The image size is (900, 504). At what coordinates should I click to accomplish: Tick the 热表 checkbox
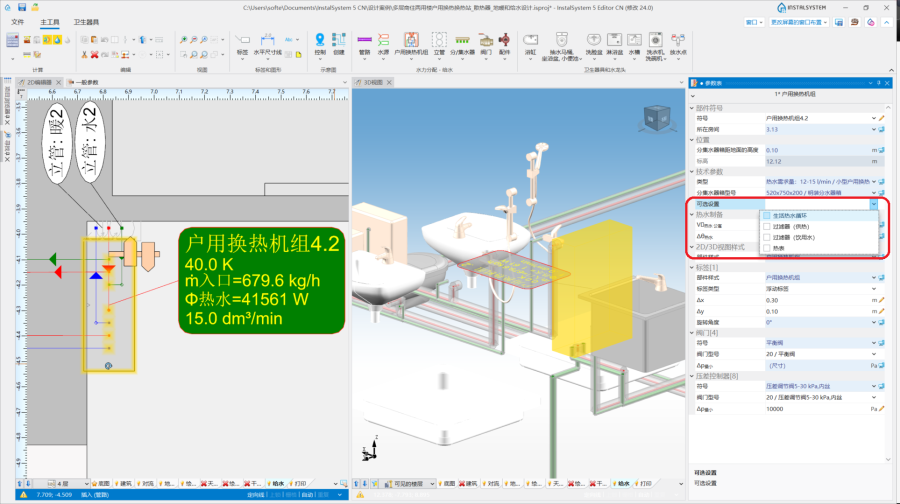tap(767, 248)
